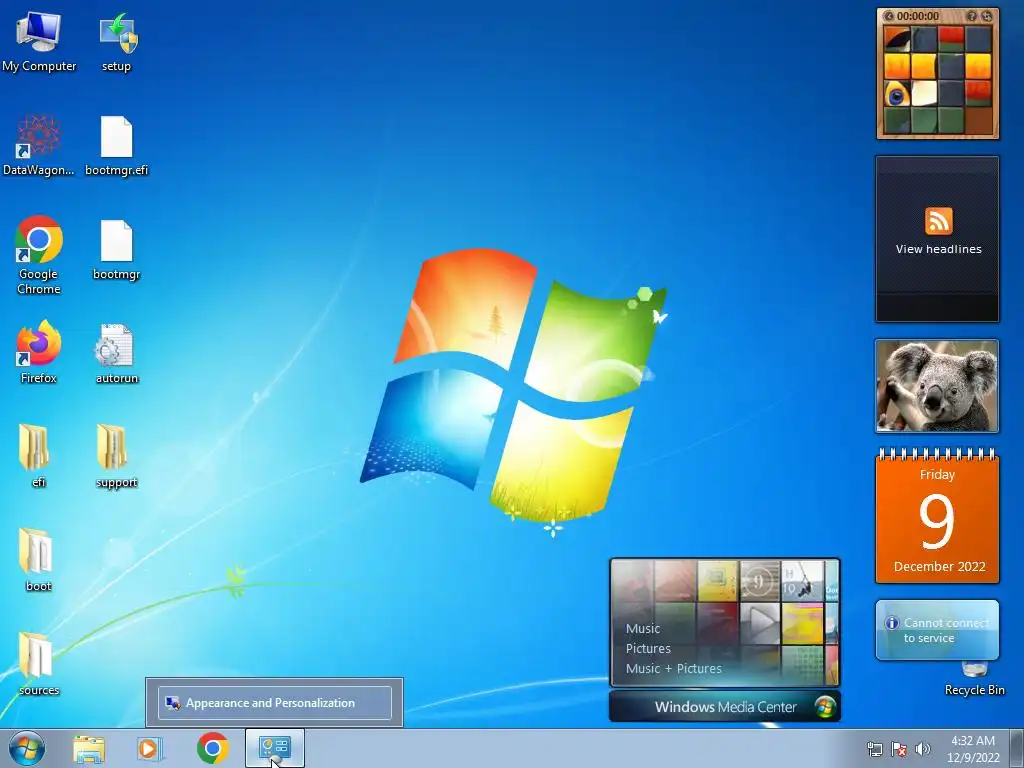Select the bootmgr.efi file icon
Screen dimensions: 1024x768
click(117, 145)
